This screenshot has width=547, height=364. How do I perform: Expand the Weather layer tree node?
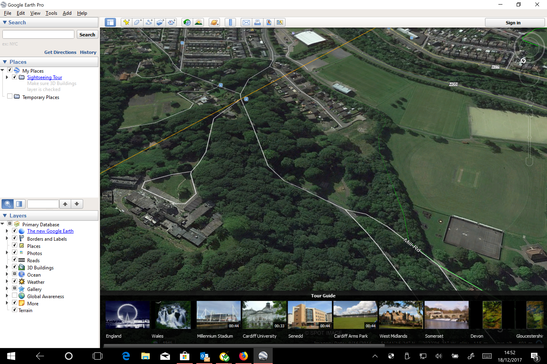(x=6, y=281)
